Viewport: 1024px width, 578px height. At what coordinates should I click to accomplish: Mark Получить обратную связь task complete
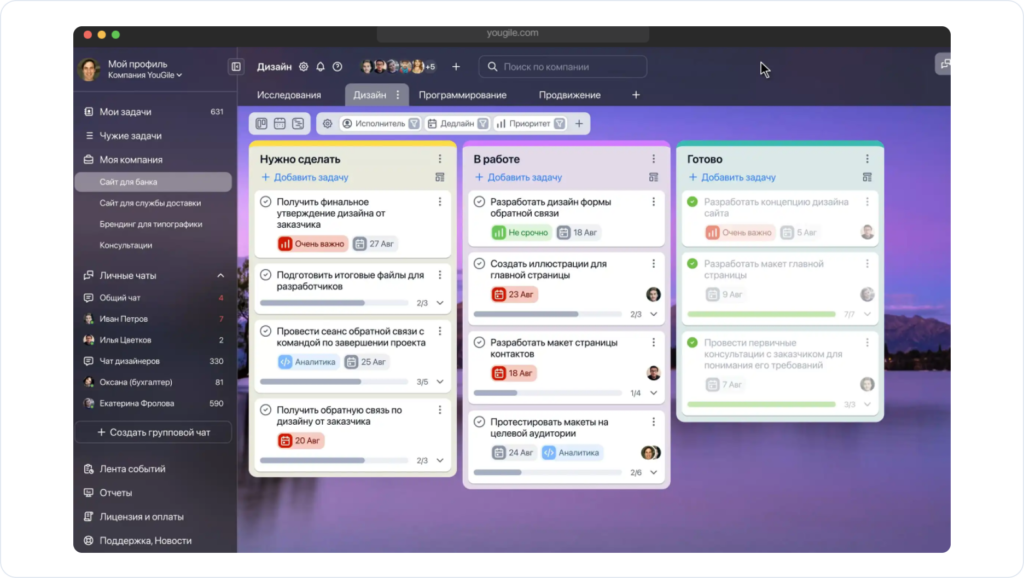[266, 410]
